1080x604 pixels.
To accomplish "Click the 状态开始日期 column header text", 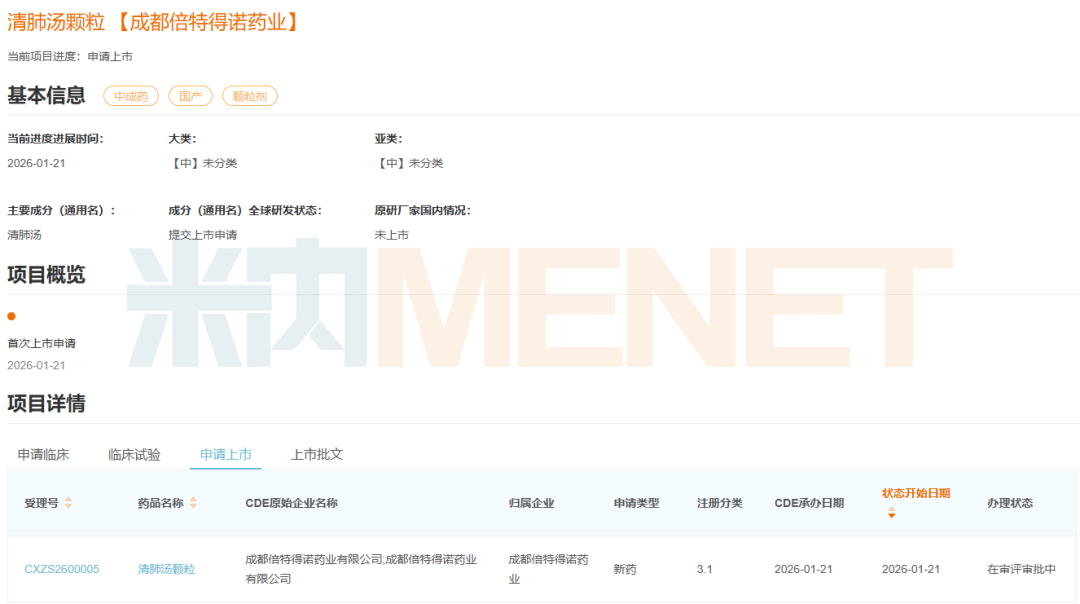I will 915,493.
